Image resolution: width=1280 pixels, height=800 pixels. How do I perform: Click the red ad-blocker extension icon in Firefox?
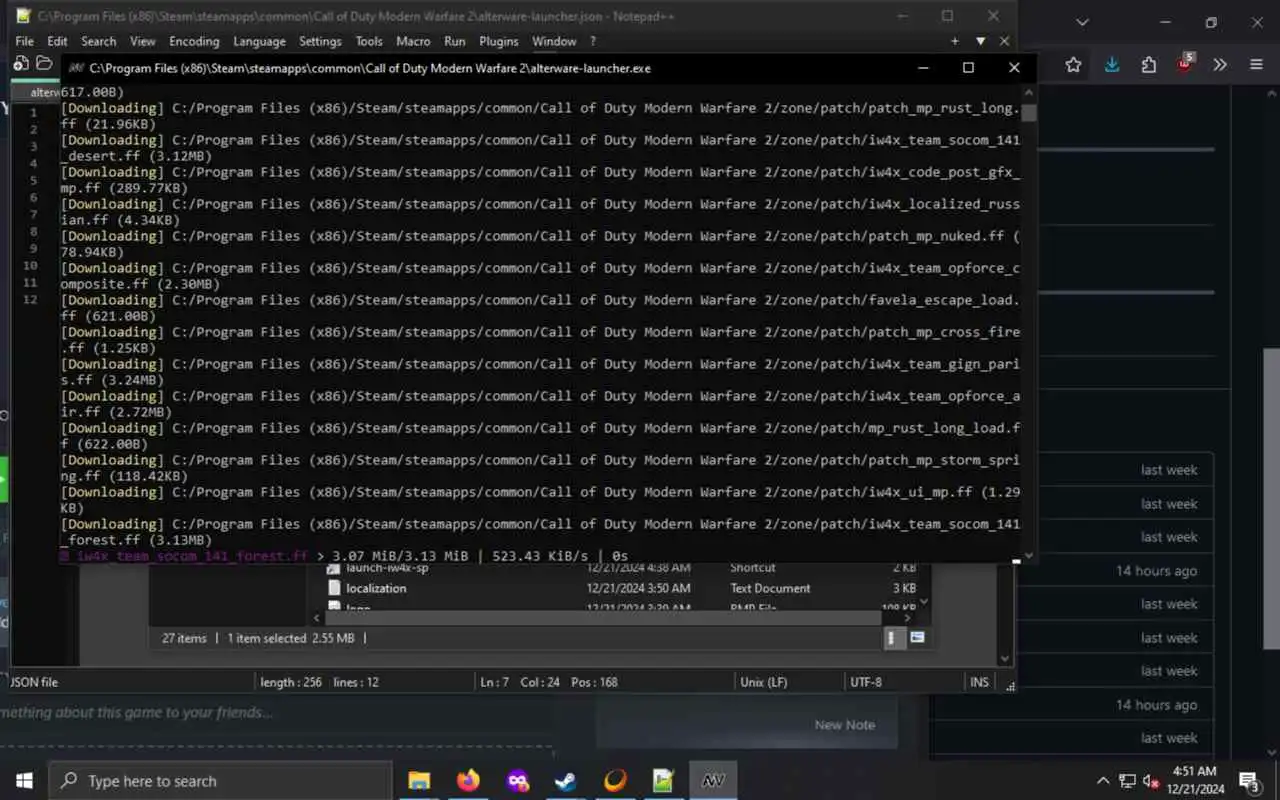click(x=1185, y=64)
